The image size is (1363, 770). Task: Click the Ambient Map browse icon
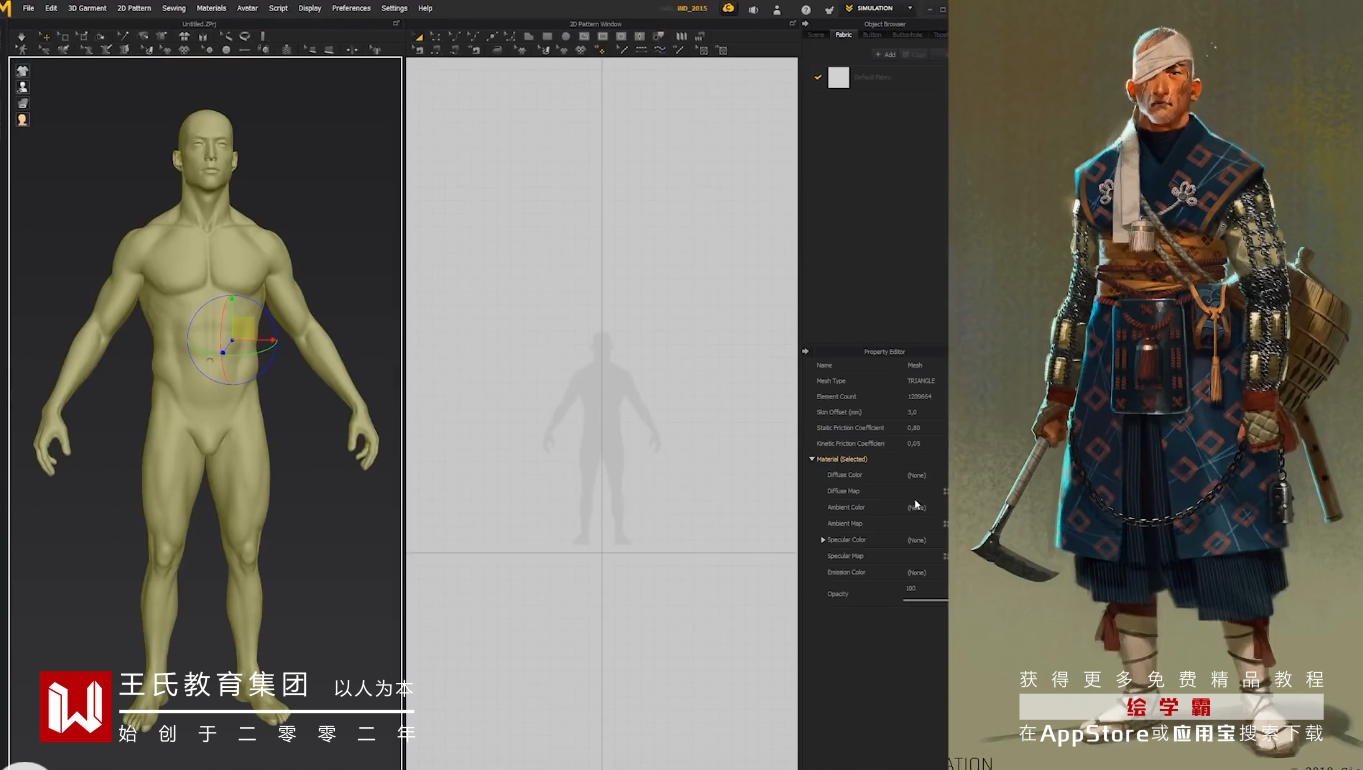click(x=945, y=523)
